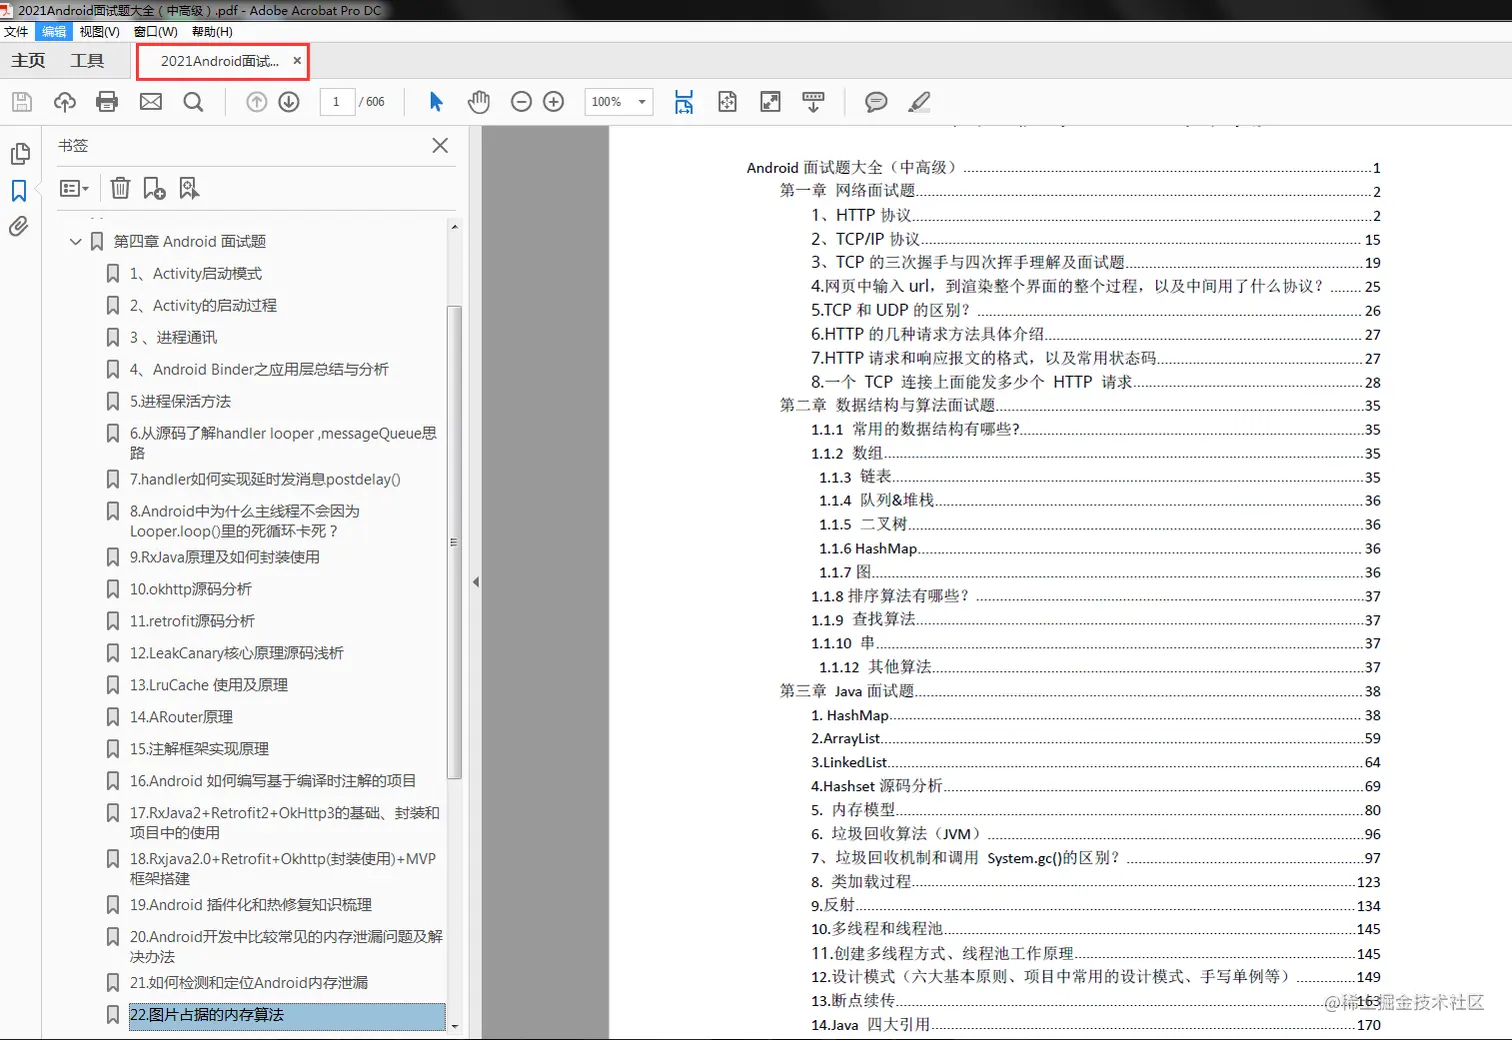Image resolution: width=1512 pixels, height=1040 pixels.
Task: Delete selected bookmark with trash icon
Action: (x=120, y=188)
